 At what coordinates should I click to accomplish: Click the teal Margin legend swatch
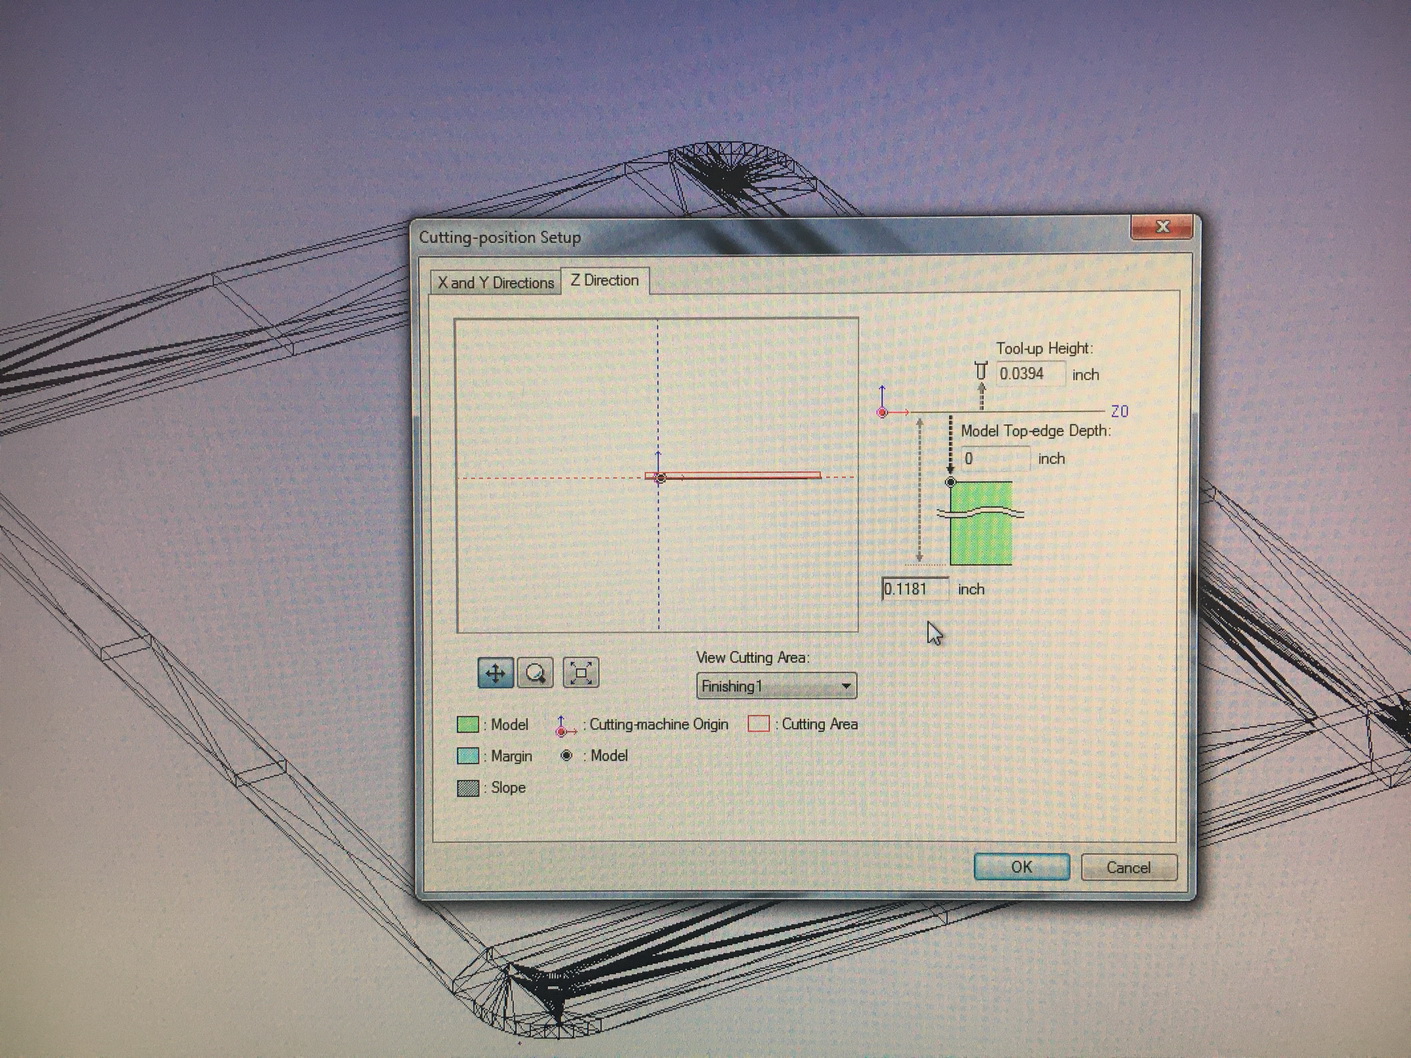(467, 756)
